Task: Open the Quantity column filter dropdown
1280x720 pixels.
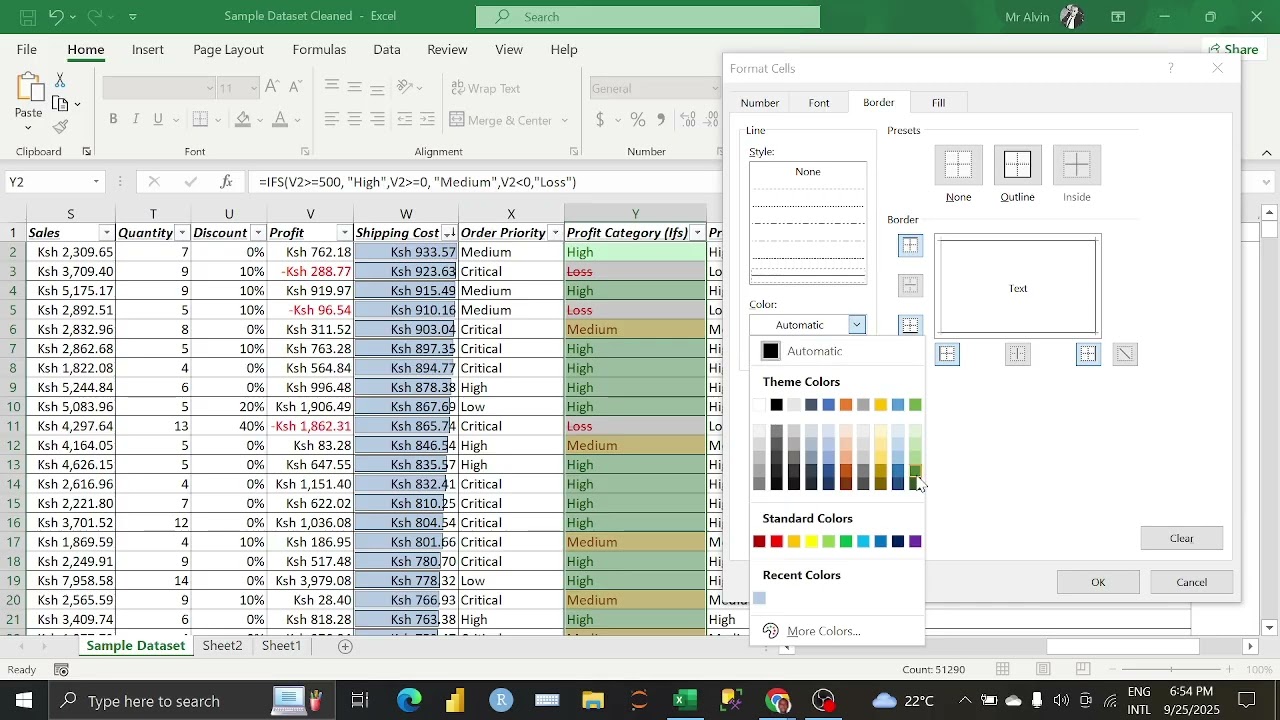Action: point(182,233)
